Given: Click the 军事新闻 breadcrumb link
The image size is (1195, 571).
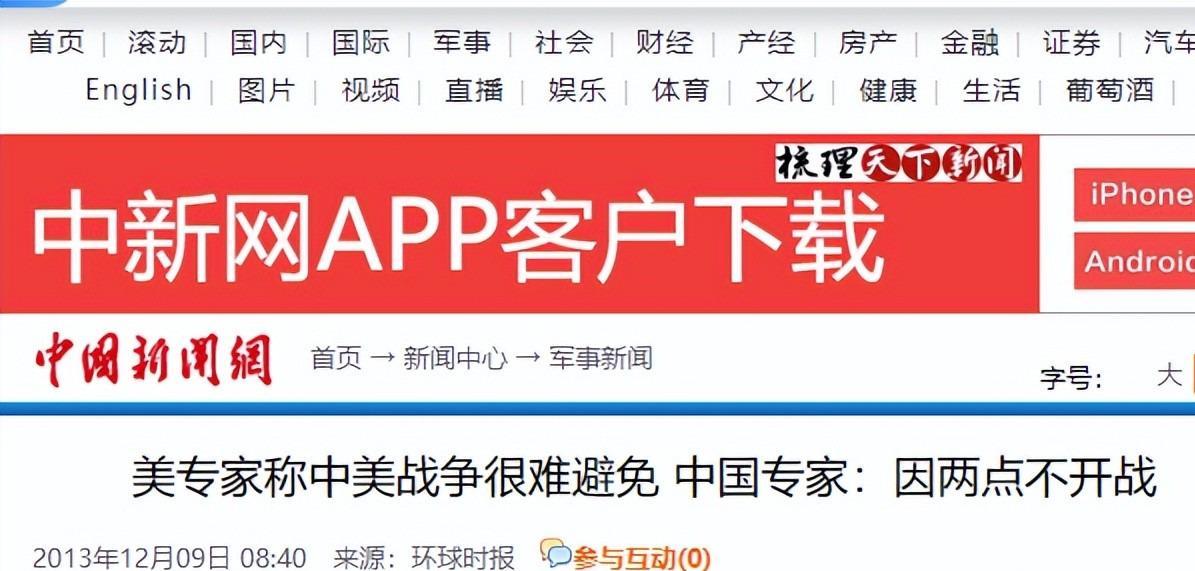Looking at the screenshot, I should tap(601, 358).
